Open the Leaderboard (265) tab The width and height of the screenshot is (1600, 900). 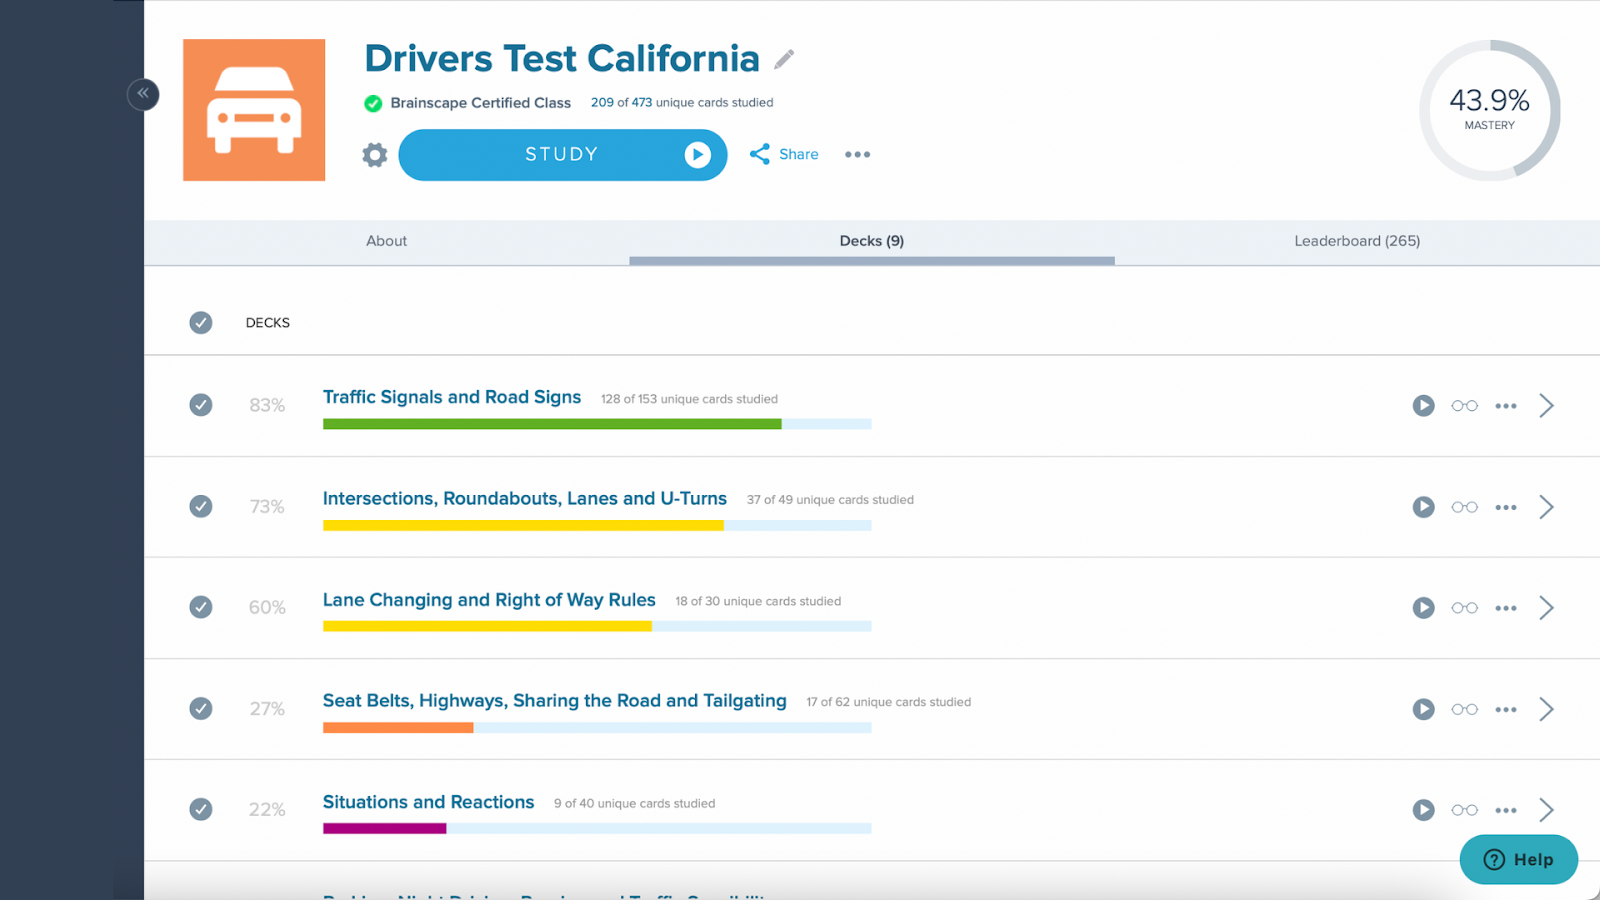[x=1357, y=241]
